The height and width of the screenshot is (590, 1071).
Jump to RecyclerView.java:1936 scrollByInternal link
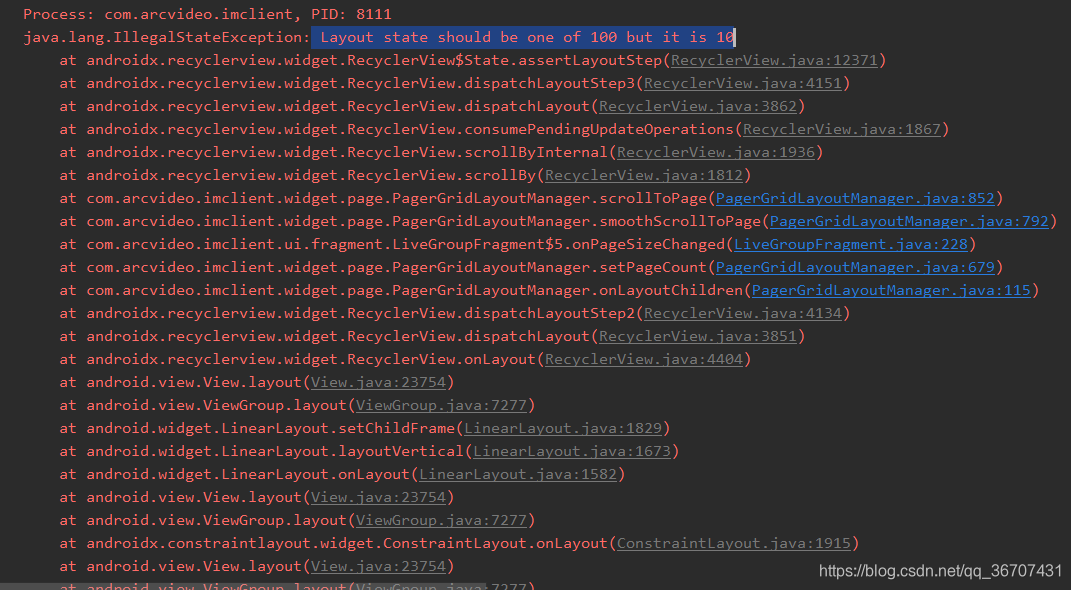pos(716,152)
